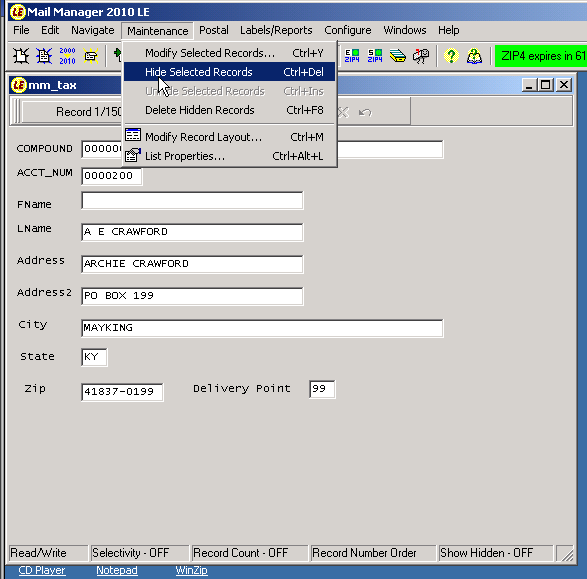Click the Record Number Order status panel
Screen dimensions: 587x579
pos(373,553)
